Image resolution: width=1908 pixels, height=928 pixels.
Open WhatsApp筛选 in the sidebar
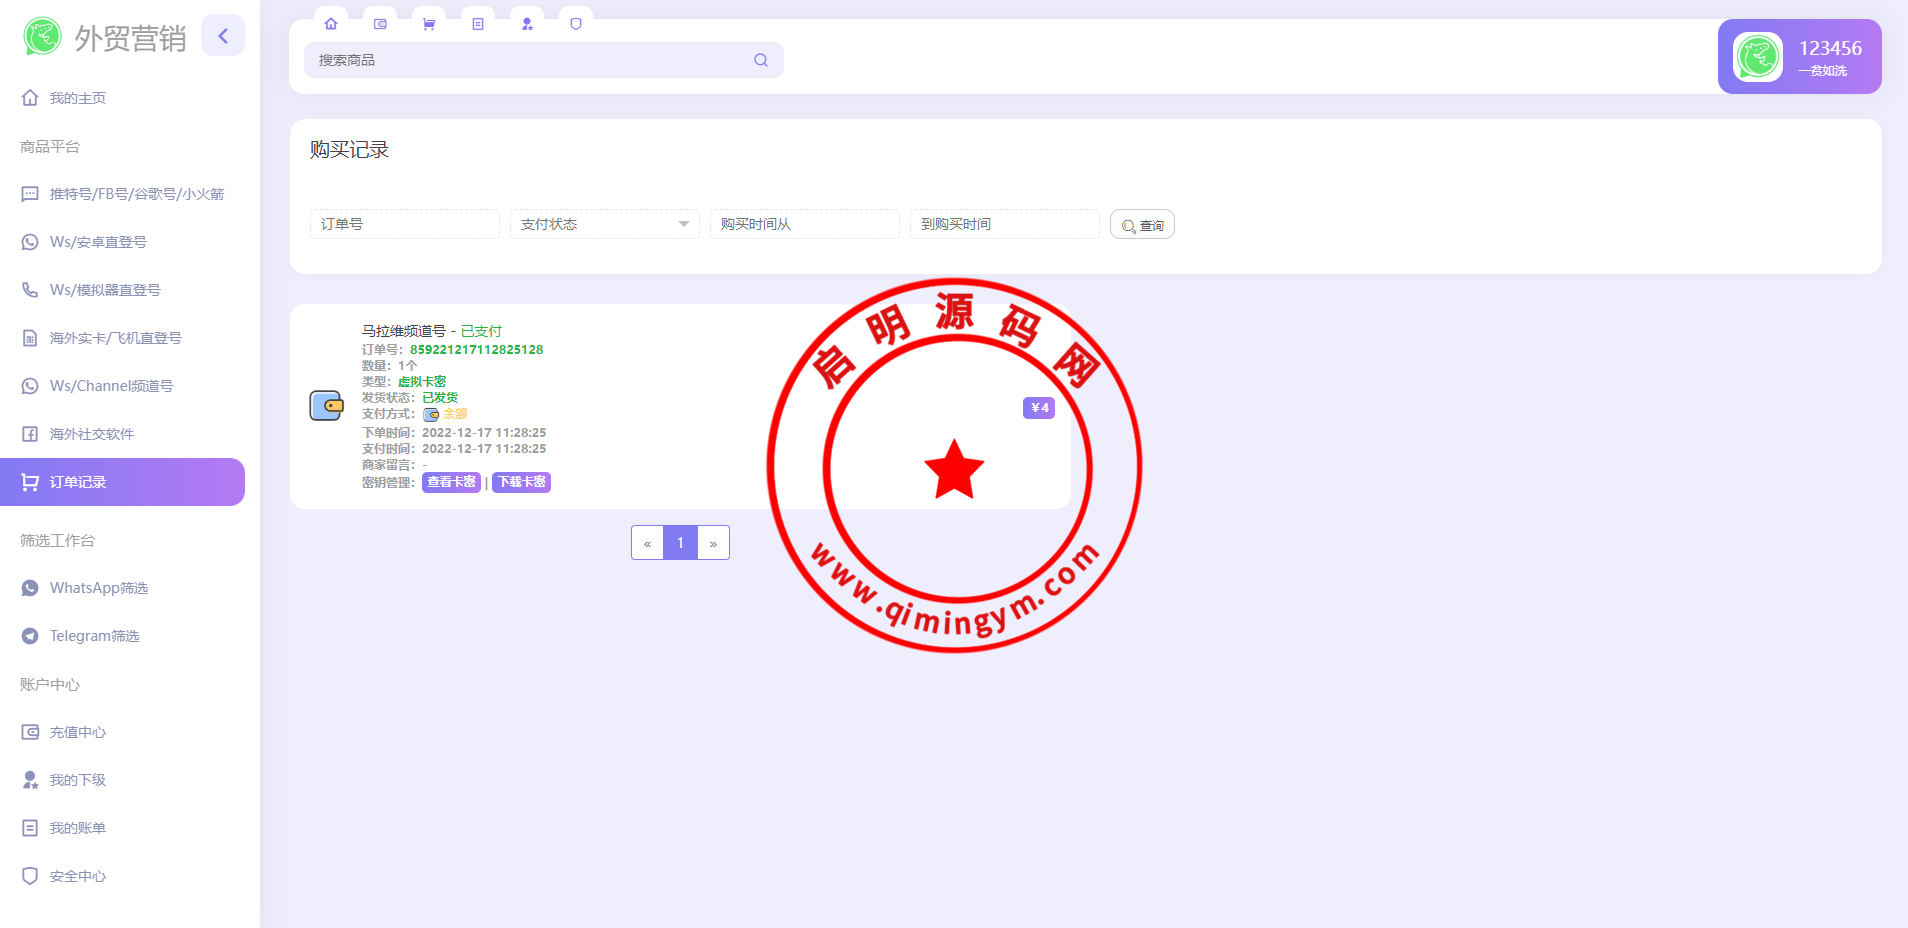[98, 588]
